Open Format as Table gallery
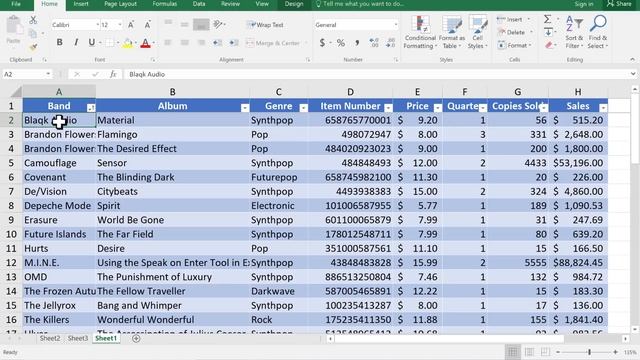 [x=452, y=32]
